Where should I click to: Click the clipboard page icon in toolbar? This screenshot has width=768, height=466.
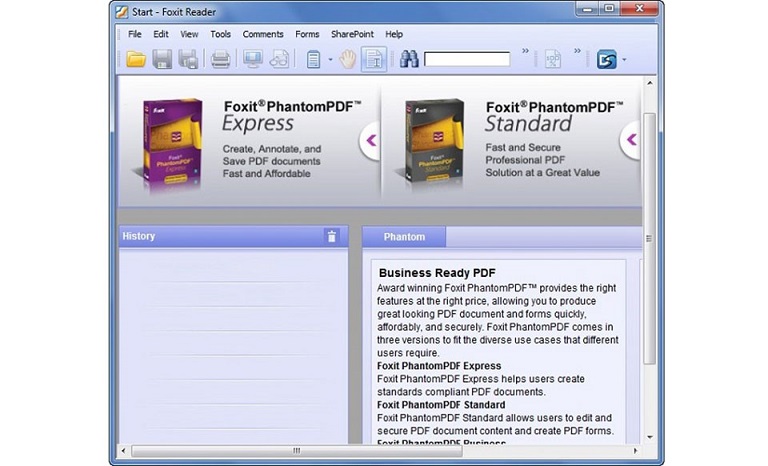pyautogui.click(x=313, y=60)
